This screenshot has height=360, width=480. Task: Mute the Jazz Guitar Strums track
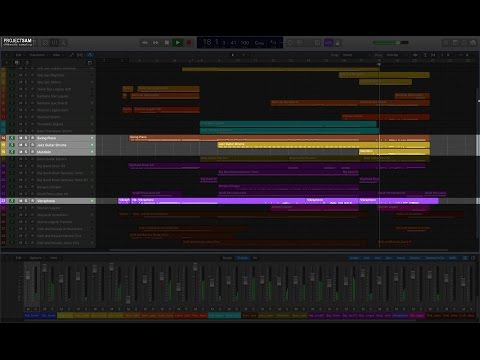[x=21, y=145]
